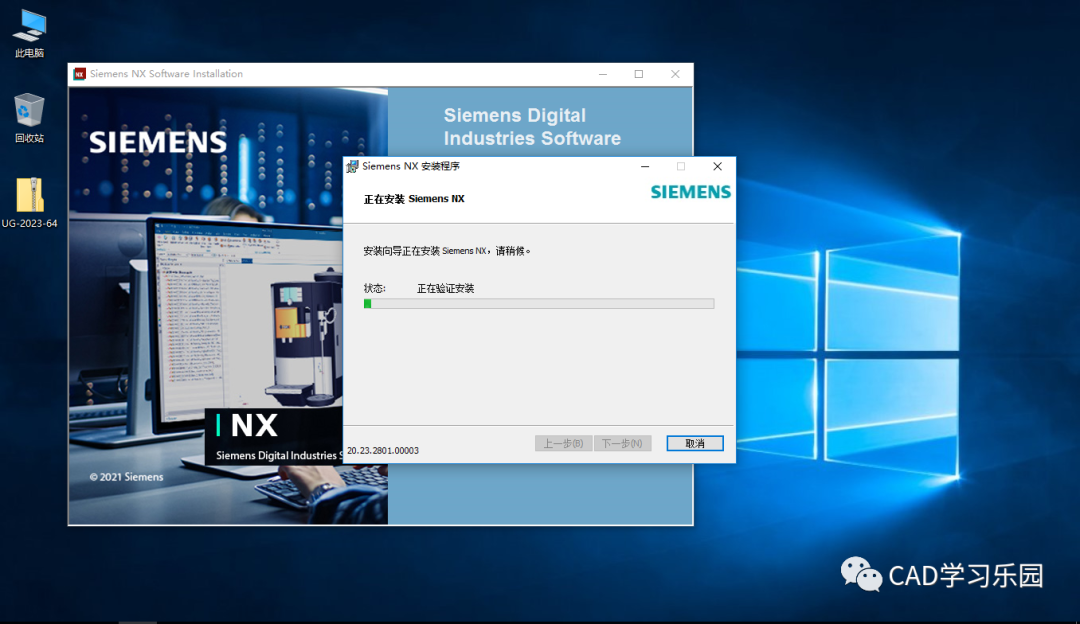Viewport: 1080px width, 624px height.
Task: Click the © 2021 Siemens text
Action: pyautogui.click(x=126, y=477)
